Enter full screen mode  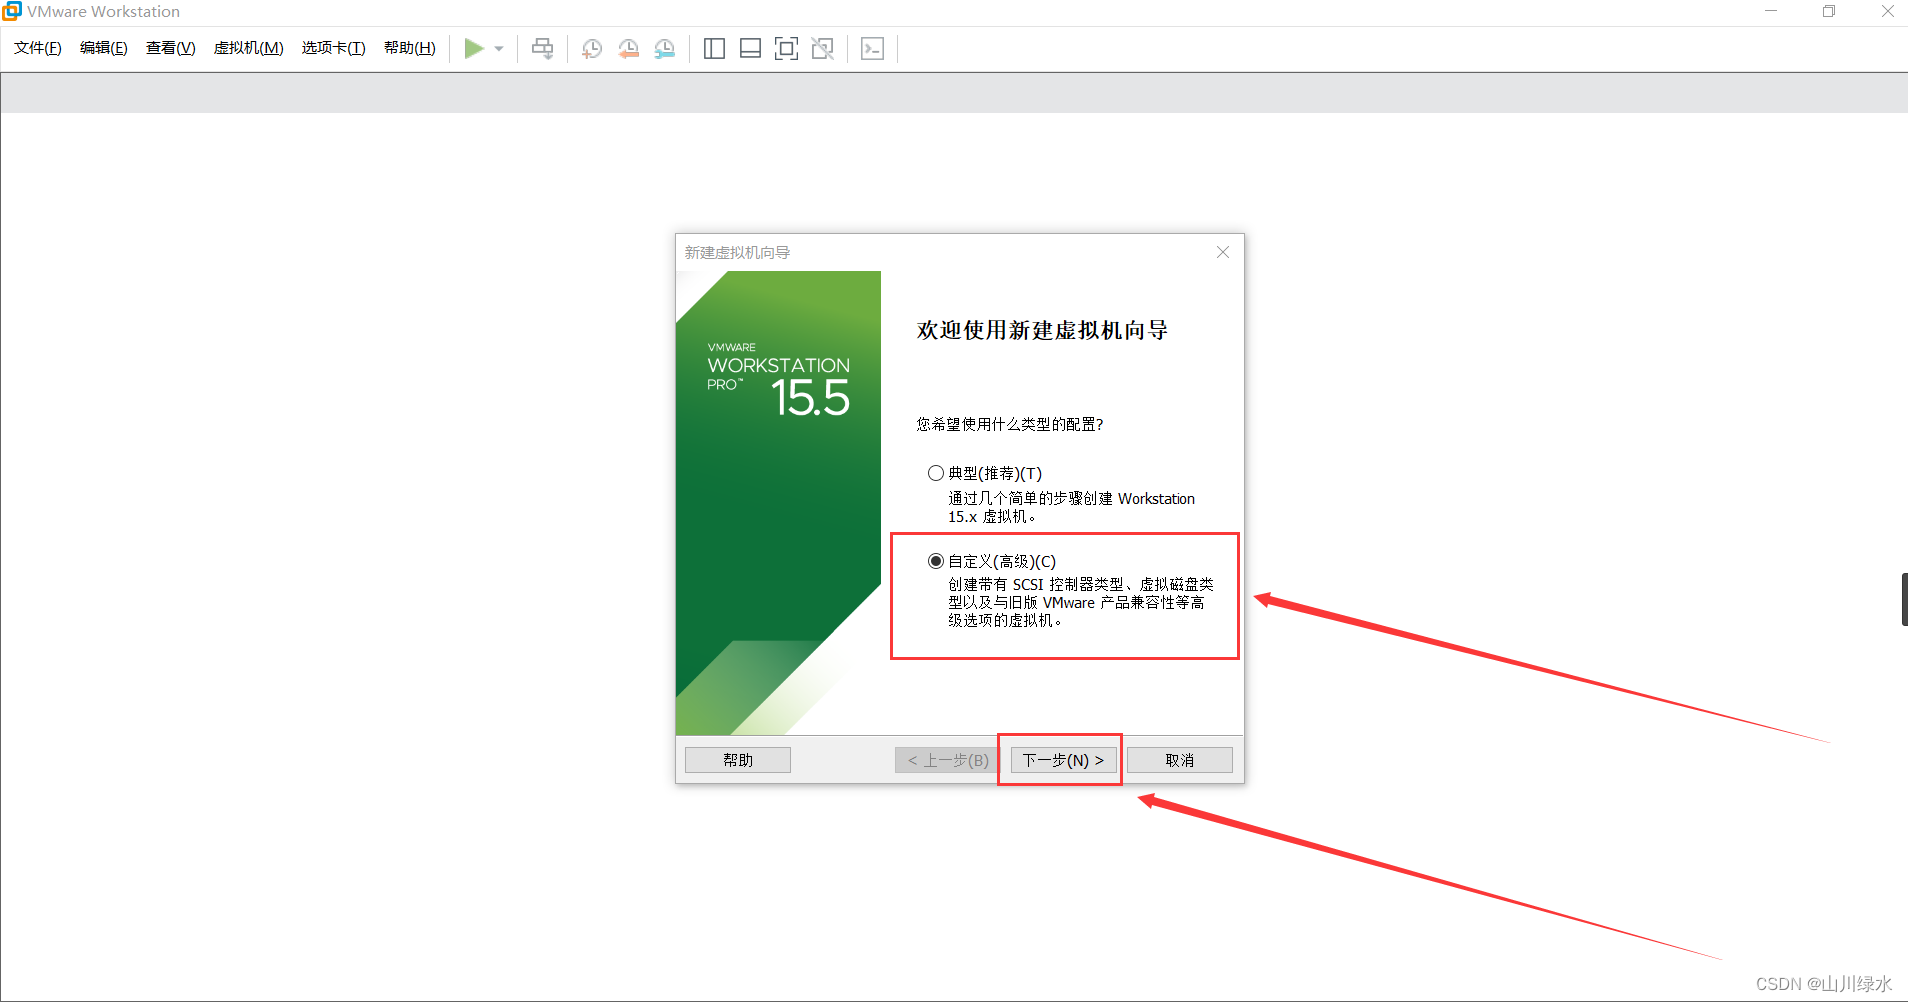point(787,48)
